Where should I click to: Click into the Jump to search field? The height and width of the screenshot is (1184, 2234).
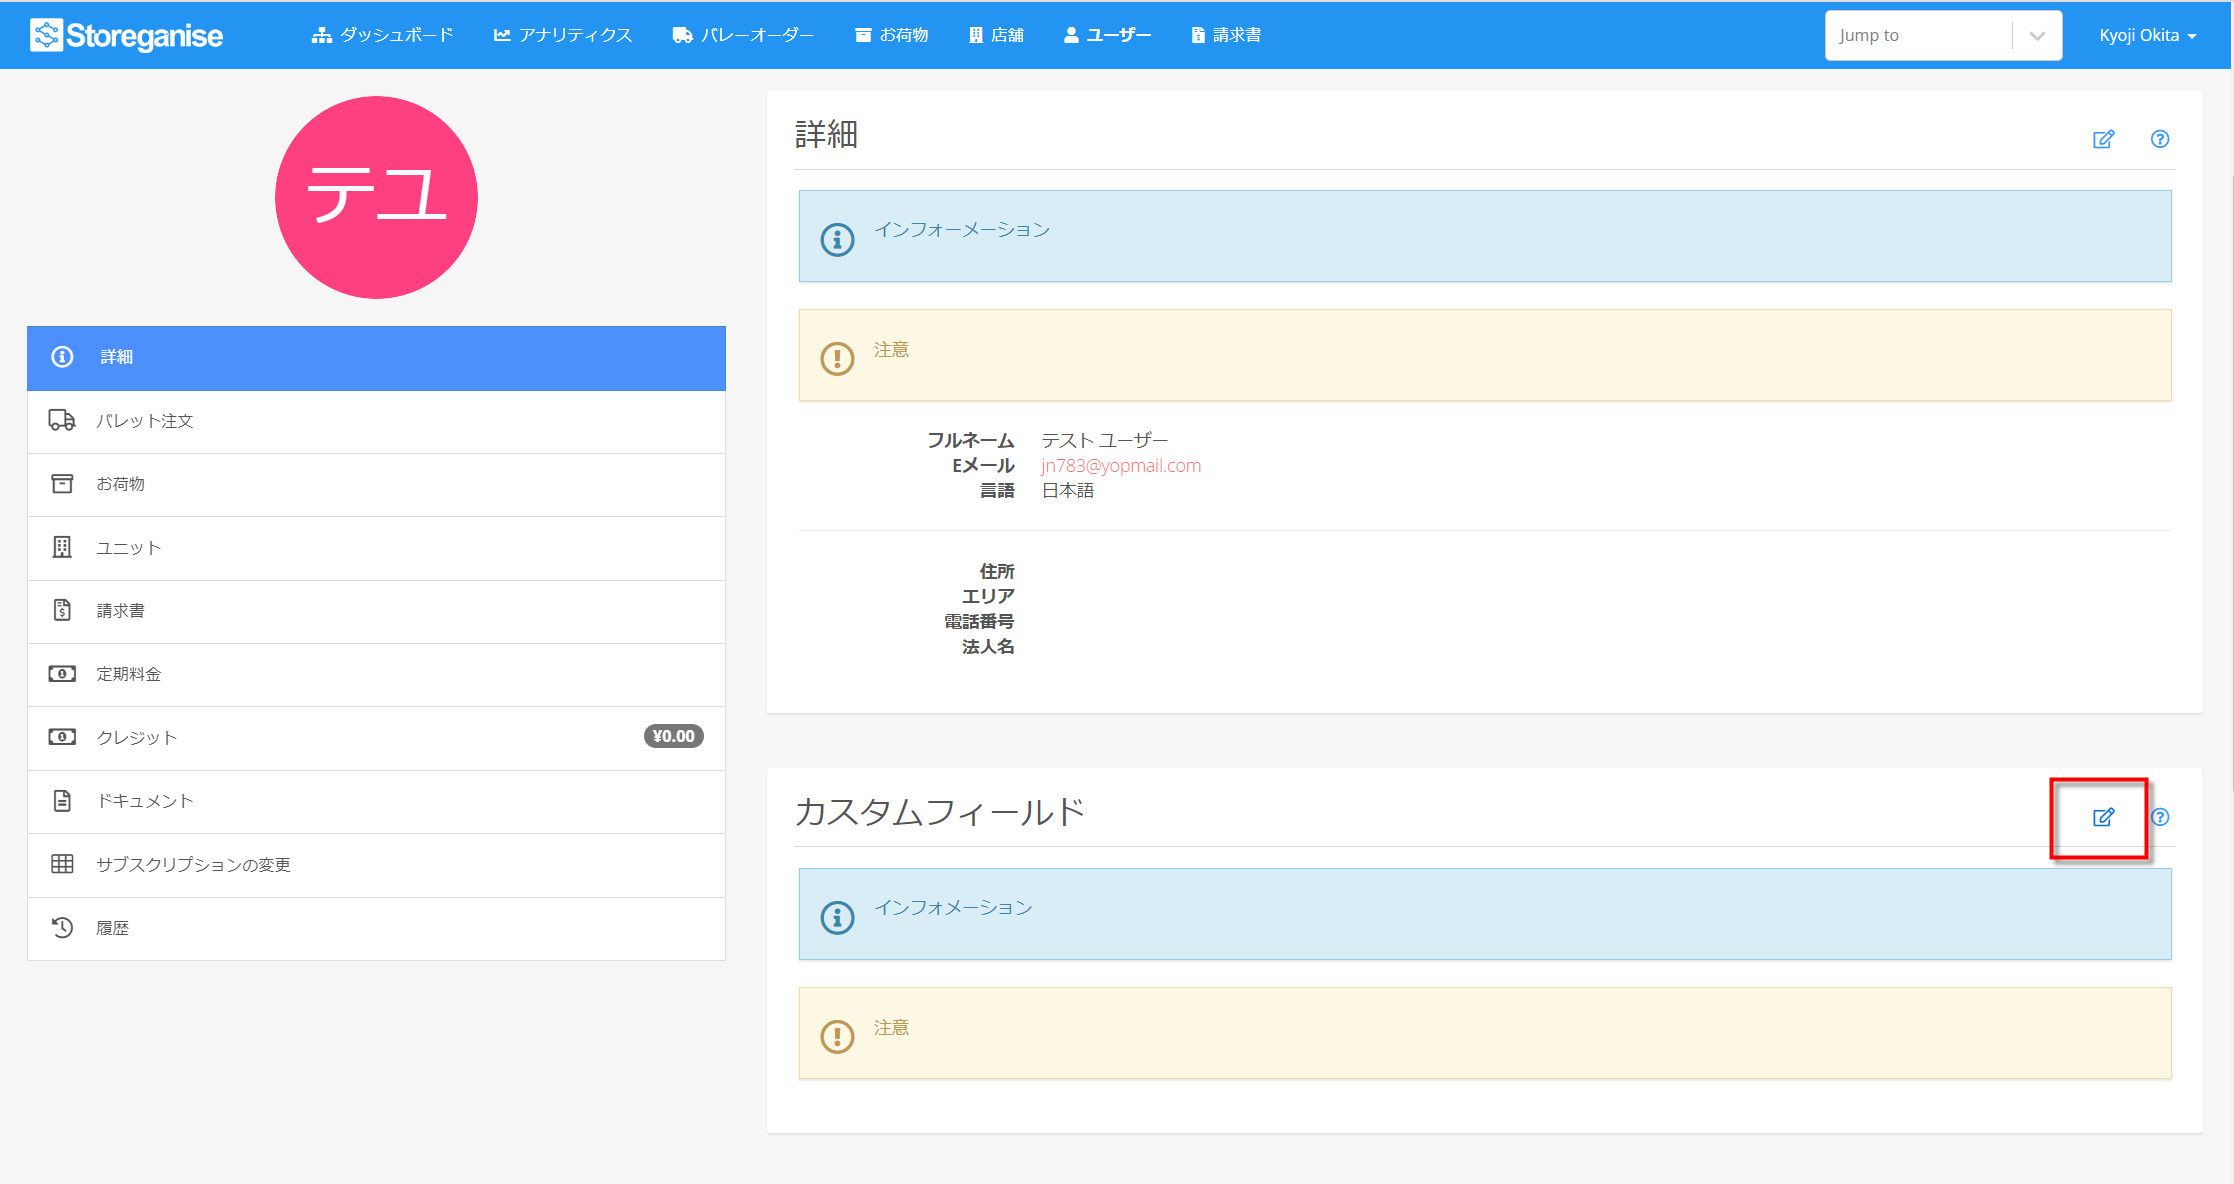(1918, 36)
